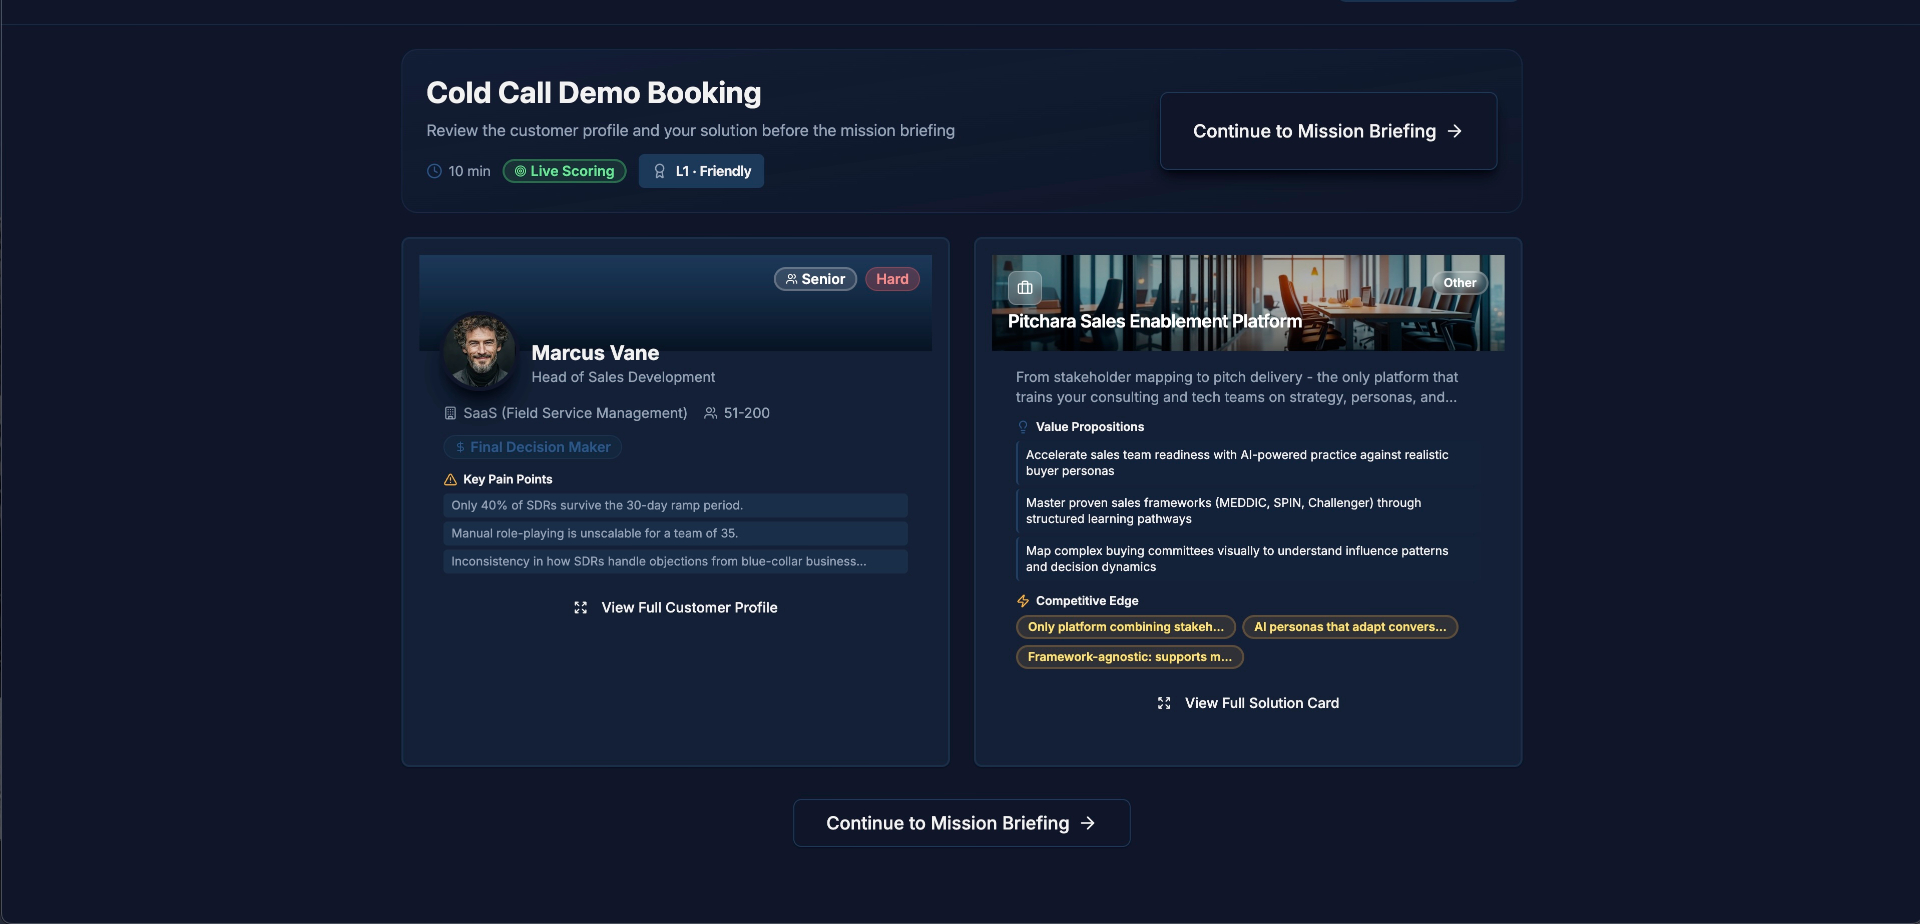This screenshot has height=924, width=1920.
Task: Click the Final Decision Maker tag
Action: pyautogui.click(x=532, y=447)
